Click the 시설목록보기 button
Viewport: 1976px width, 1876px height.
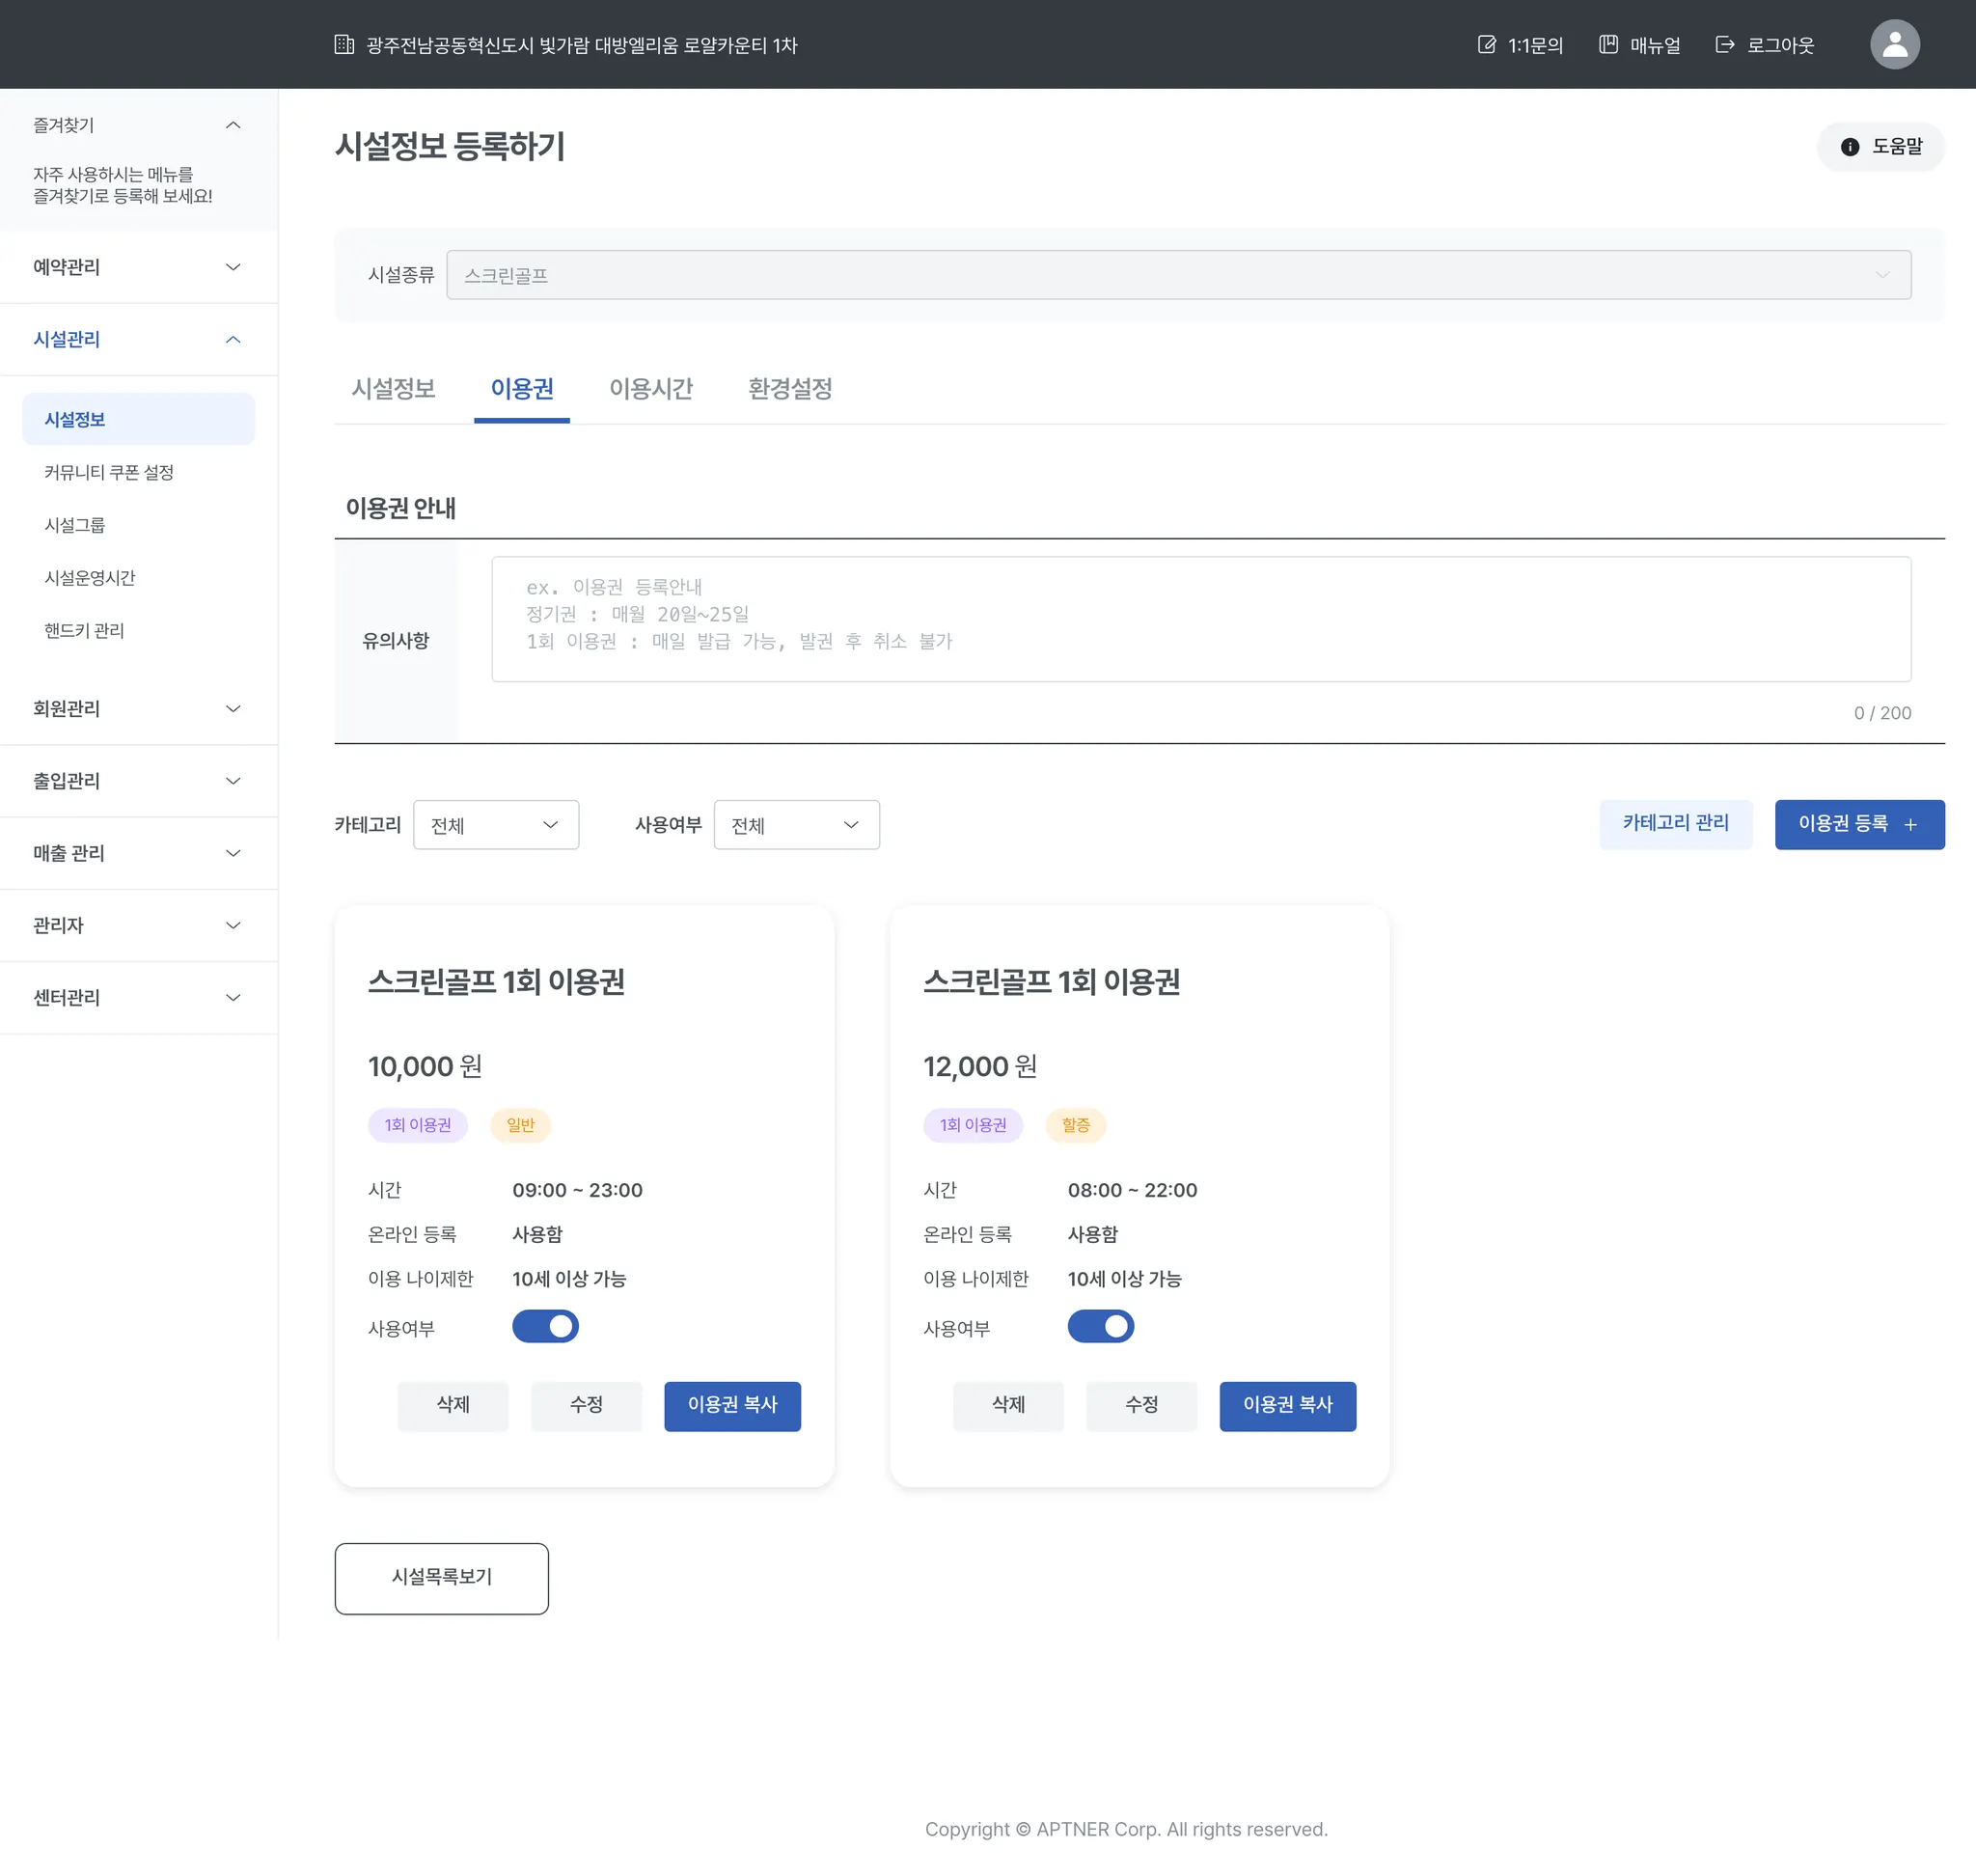[441, 1577]
